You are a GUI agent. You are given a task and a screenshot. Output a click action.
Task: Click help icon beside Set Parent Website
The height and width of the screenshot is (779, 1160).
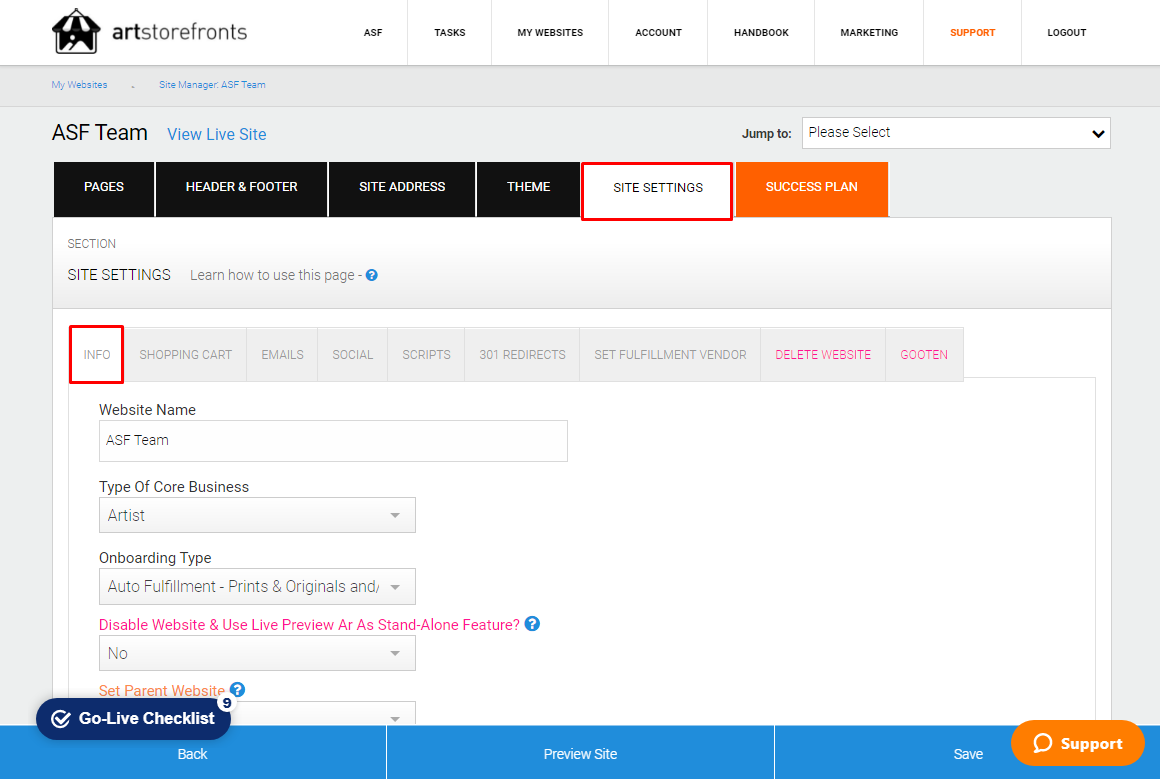(237, 690)
